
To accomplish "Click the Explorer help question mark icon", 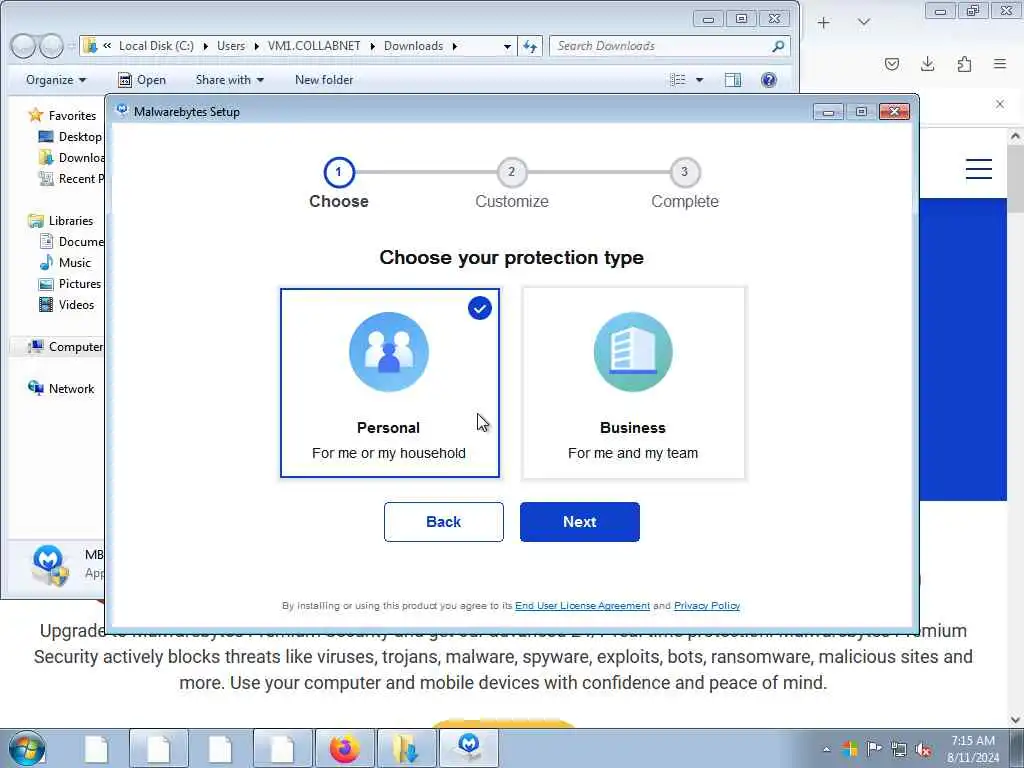I will point(769,80).
